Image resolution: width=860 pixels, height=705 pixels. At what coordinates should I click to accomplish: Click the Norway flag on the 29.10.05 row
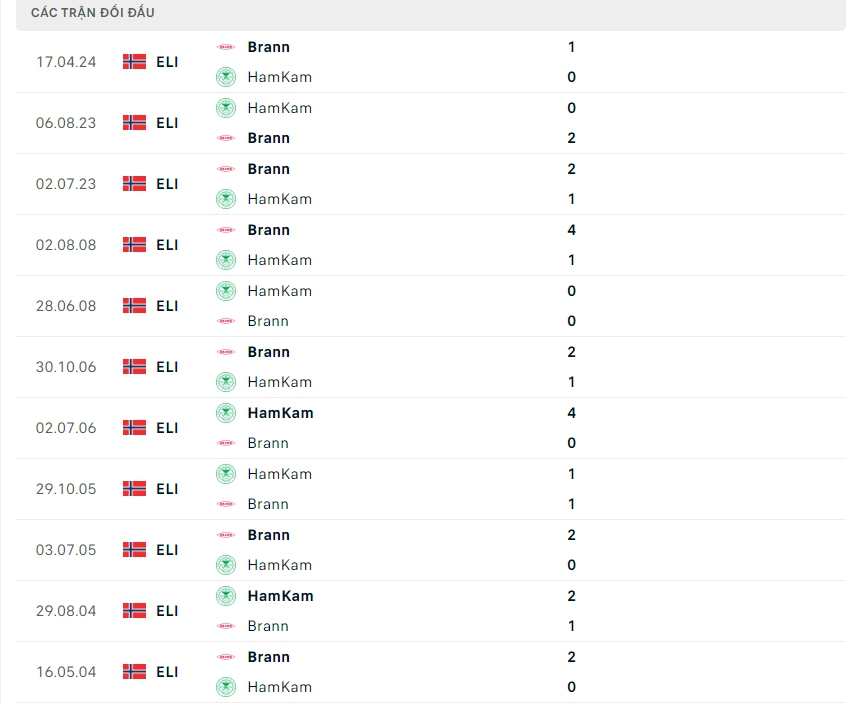134,488
